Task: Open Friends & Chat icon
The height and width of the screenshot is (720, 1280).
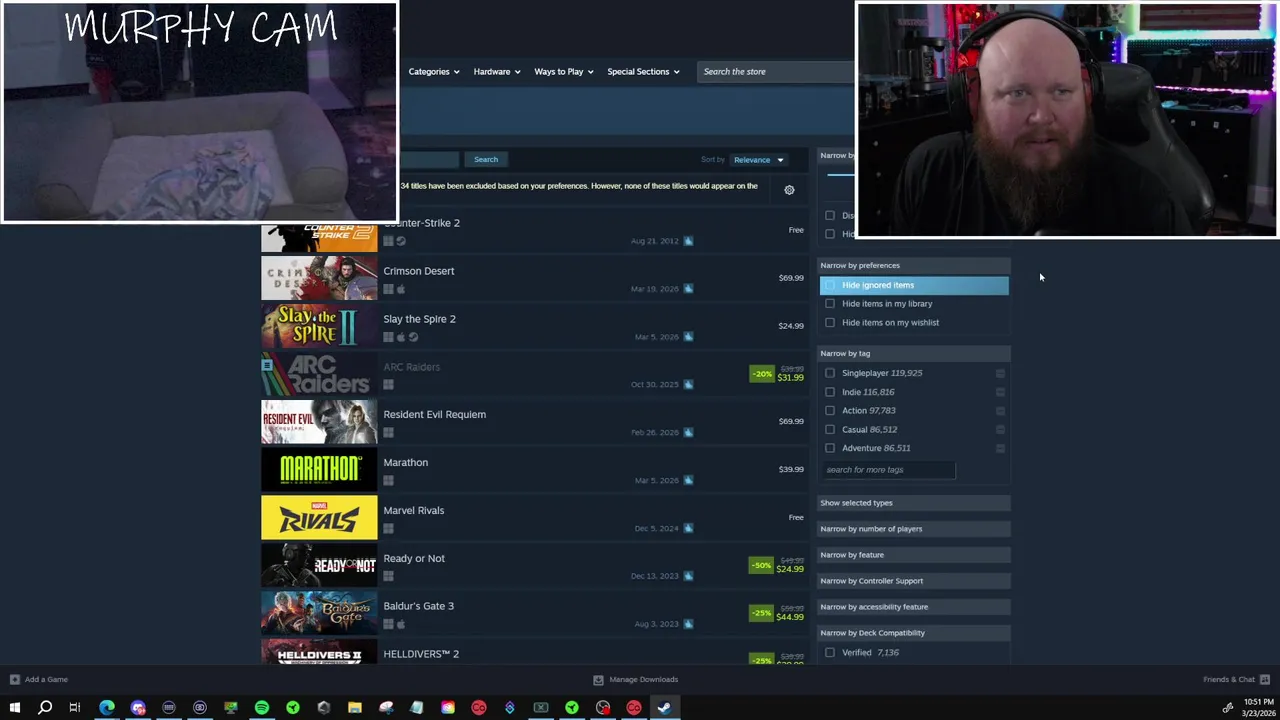Action: click(1265, 679)
